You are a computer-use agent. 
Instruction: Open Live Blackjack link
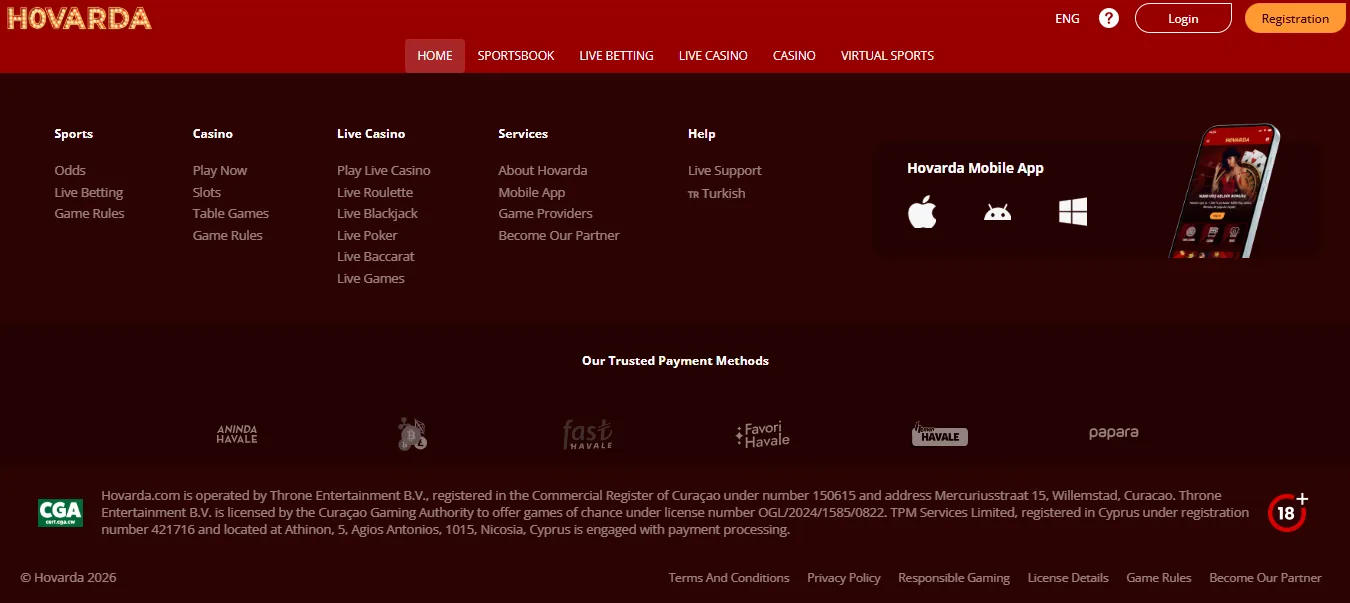(x=378, y=213)
